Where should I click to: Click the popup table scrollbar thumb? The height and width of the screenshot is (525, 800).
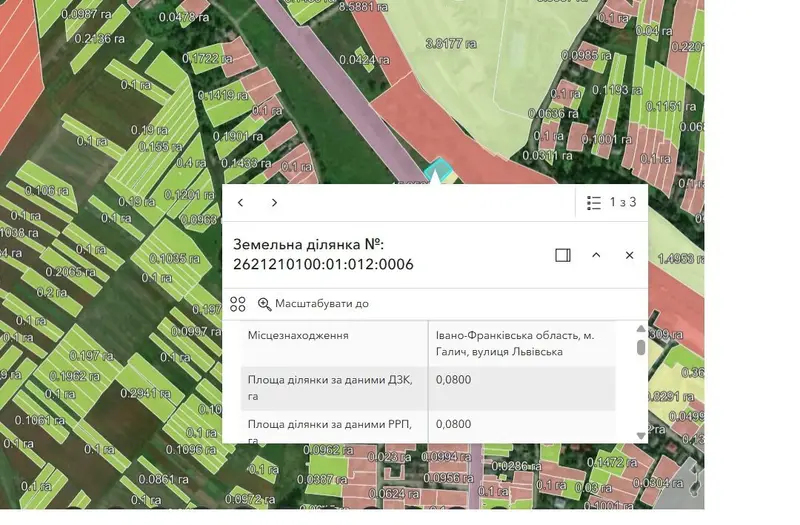point(641,347)
